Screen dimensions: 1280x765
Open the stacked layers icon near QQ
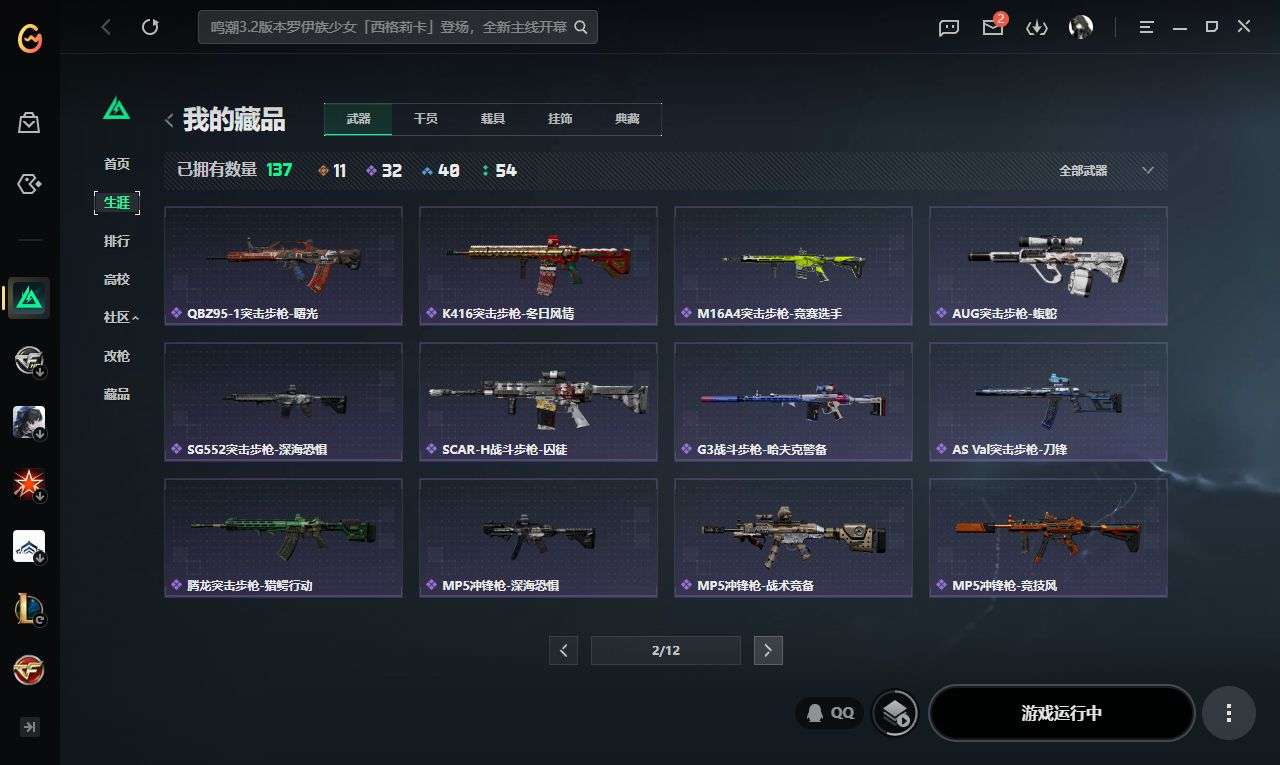pos(895,713)
